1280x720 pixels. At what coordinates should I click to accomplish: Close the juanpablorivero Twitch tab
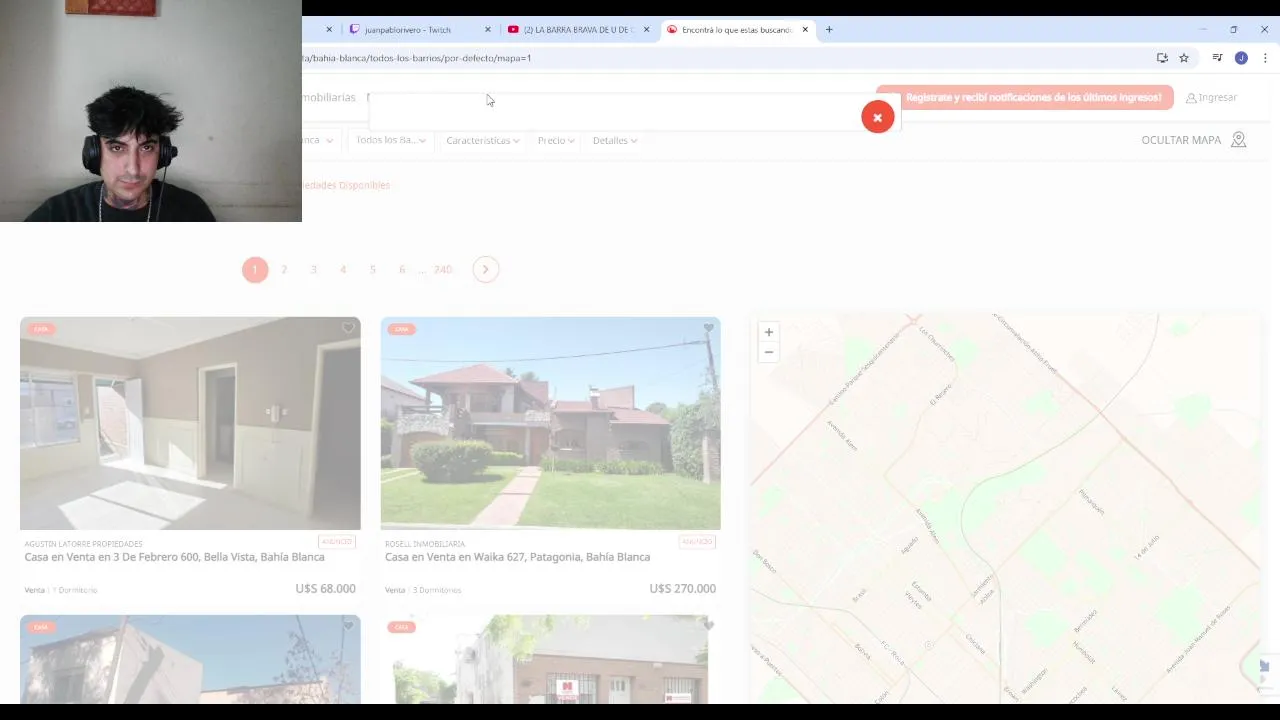pyautogui.click(x=488, y=30)
